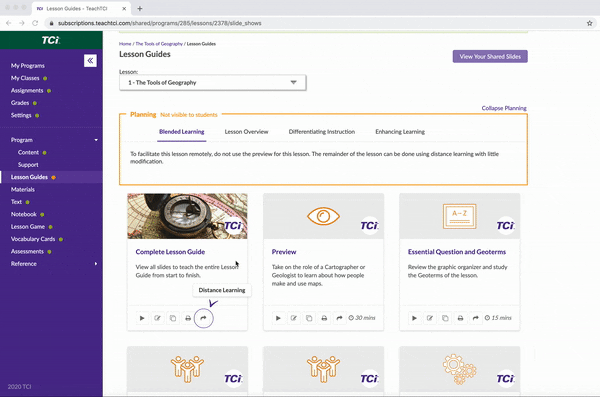Click the lock icon in the address bar
This screenshot has width=600, height=397.
coord(51,23)
